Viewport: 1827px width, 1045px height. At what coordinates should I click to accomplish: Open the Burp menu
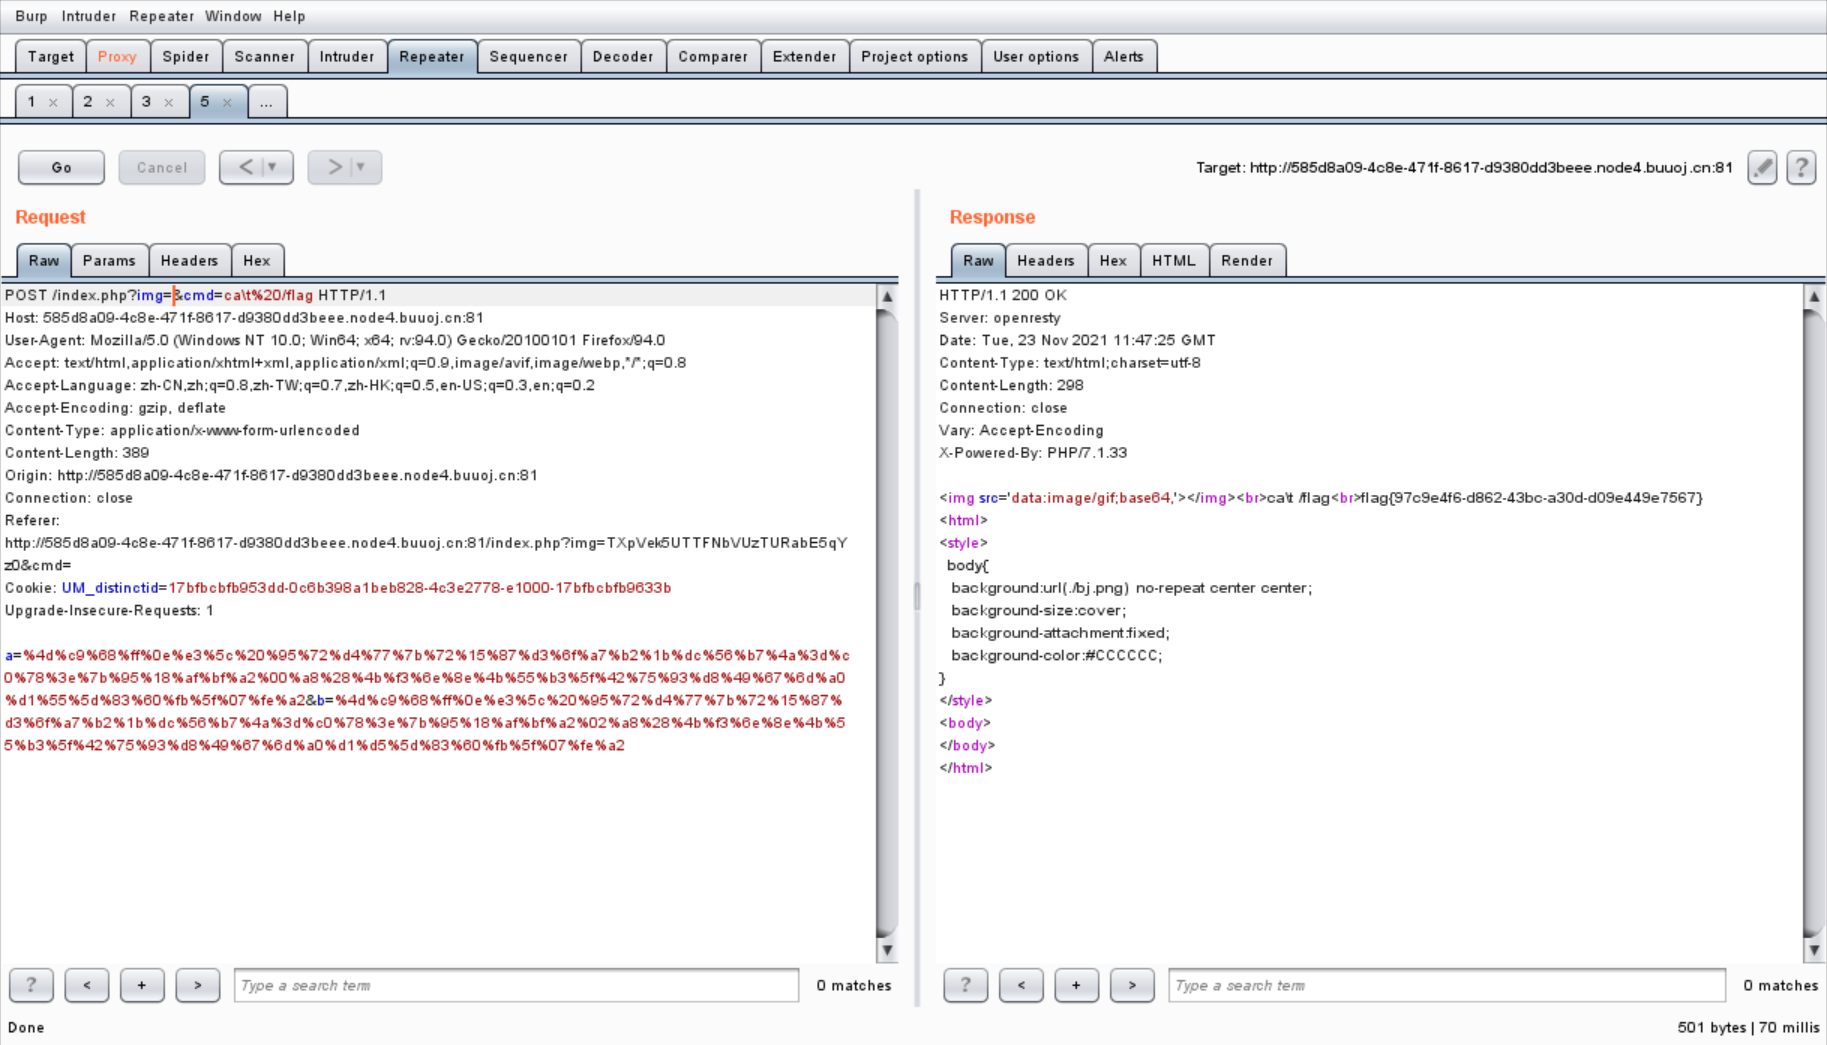pyautogui.click(x=31, y=16)
